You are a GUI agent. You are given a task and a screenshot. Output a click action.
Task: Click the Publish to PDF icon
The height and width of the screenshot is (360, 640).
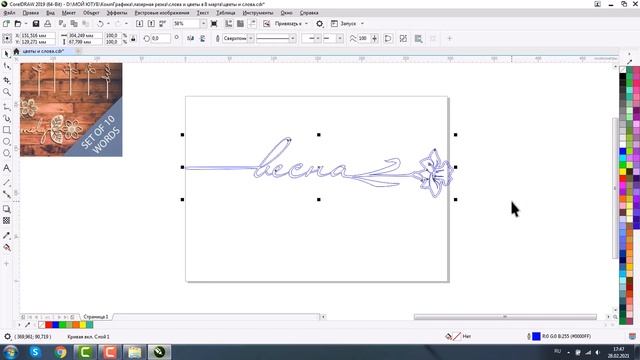point(162,24)
